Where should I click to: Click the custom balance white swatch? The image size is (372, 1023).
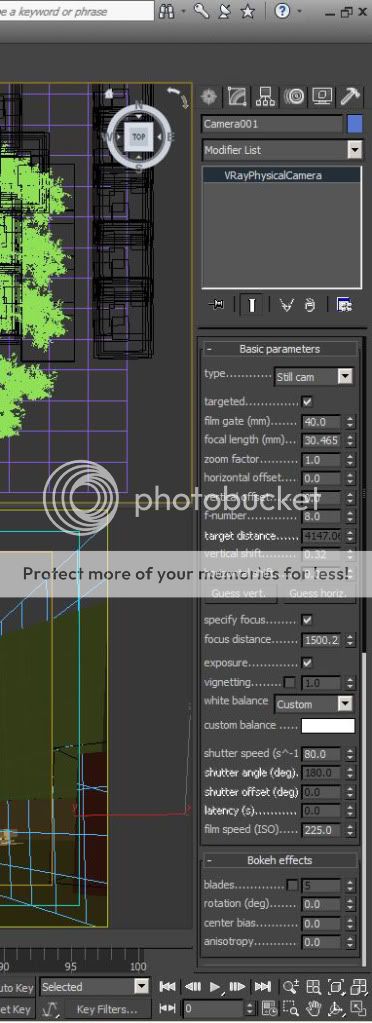pyautogui.click(x=328, y=725)
